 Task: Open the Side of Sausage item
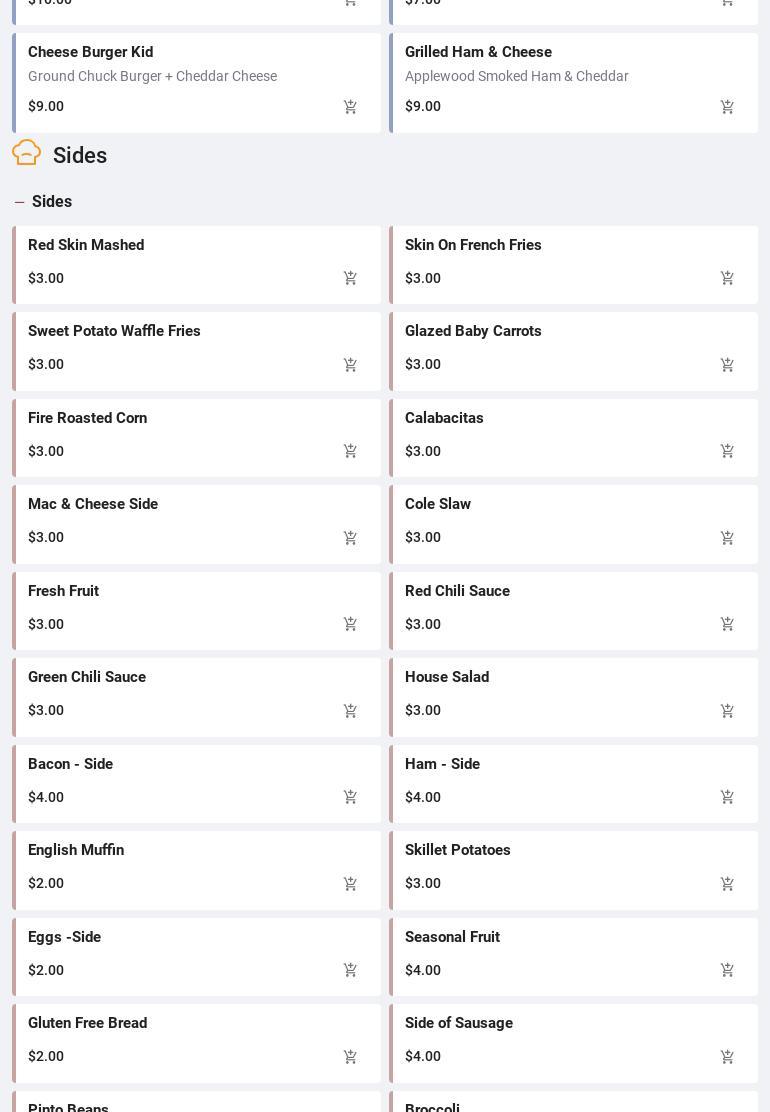tap(459, 1024)
